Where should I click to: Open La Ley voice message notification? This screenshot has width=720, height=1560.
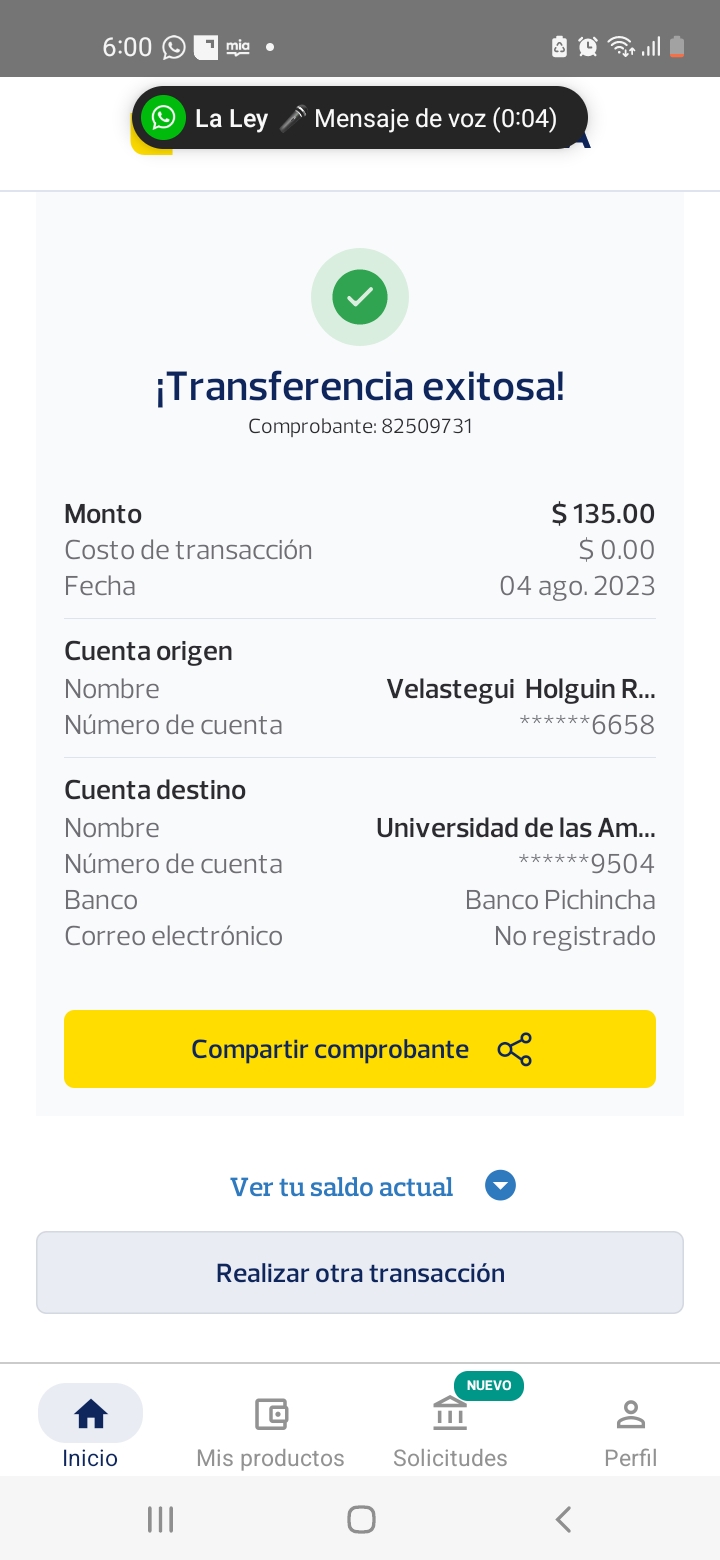click(375, 119)
